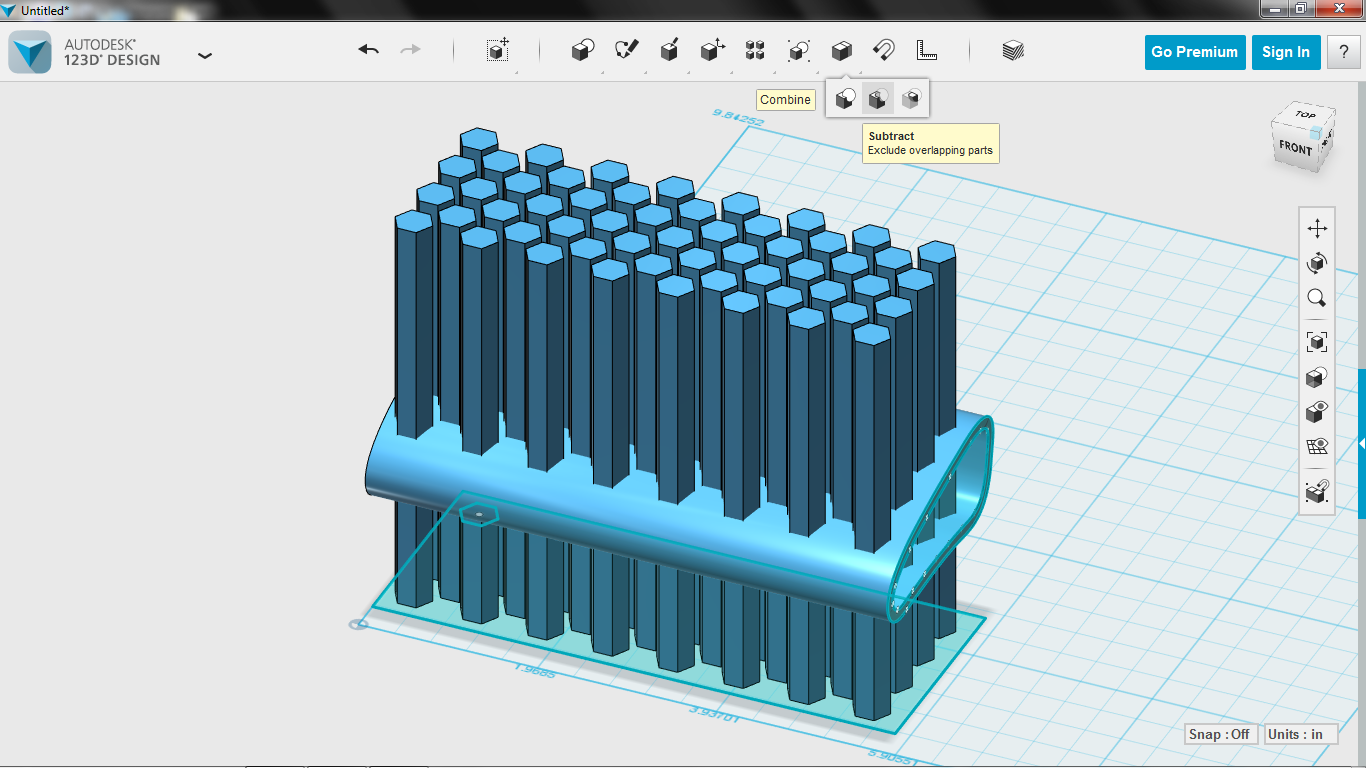The image size is (1366, 768).
Task: Toggle grid visibility eye icon
Action: point(1317,446)
